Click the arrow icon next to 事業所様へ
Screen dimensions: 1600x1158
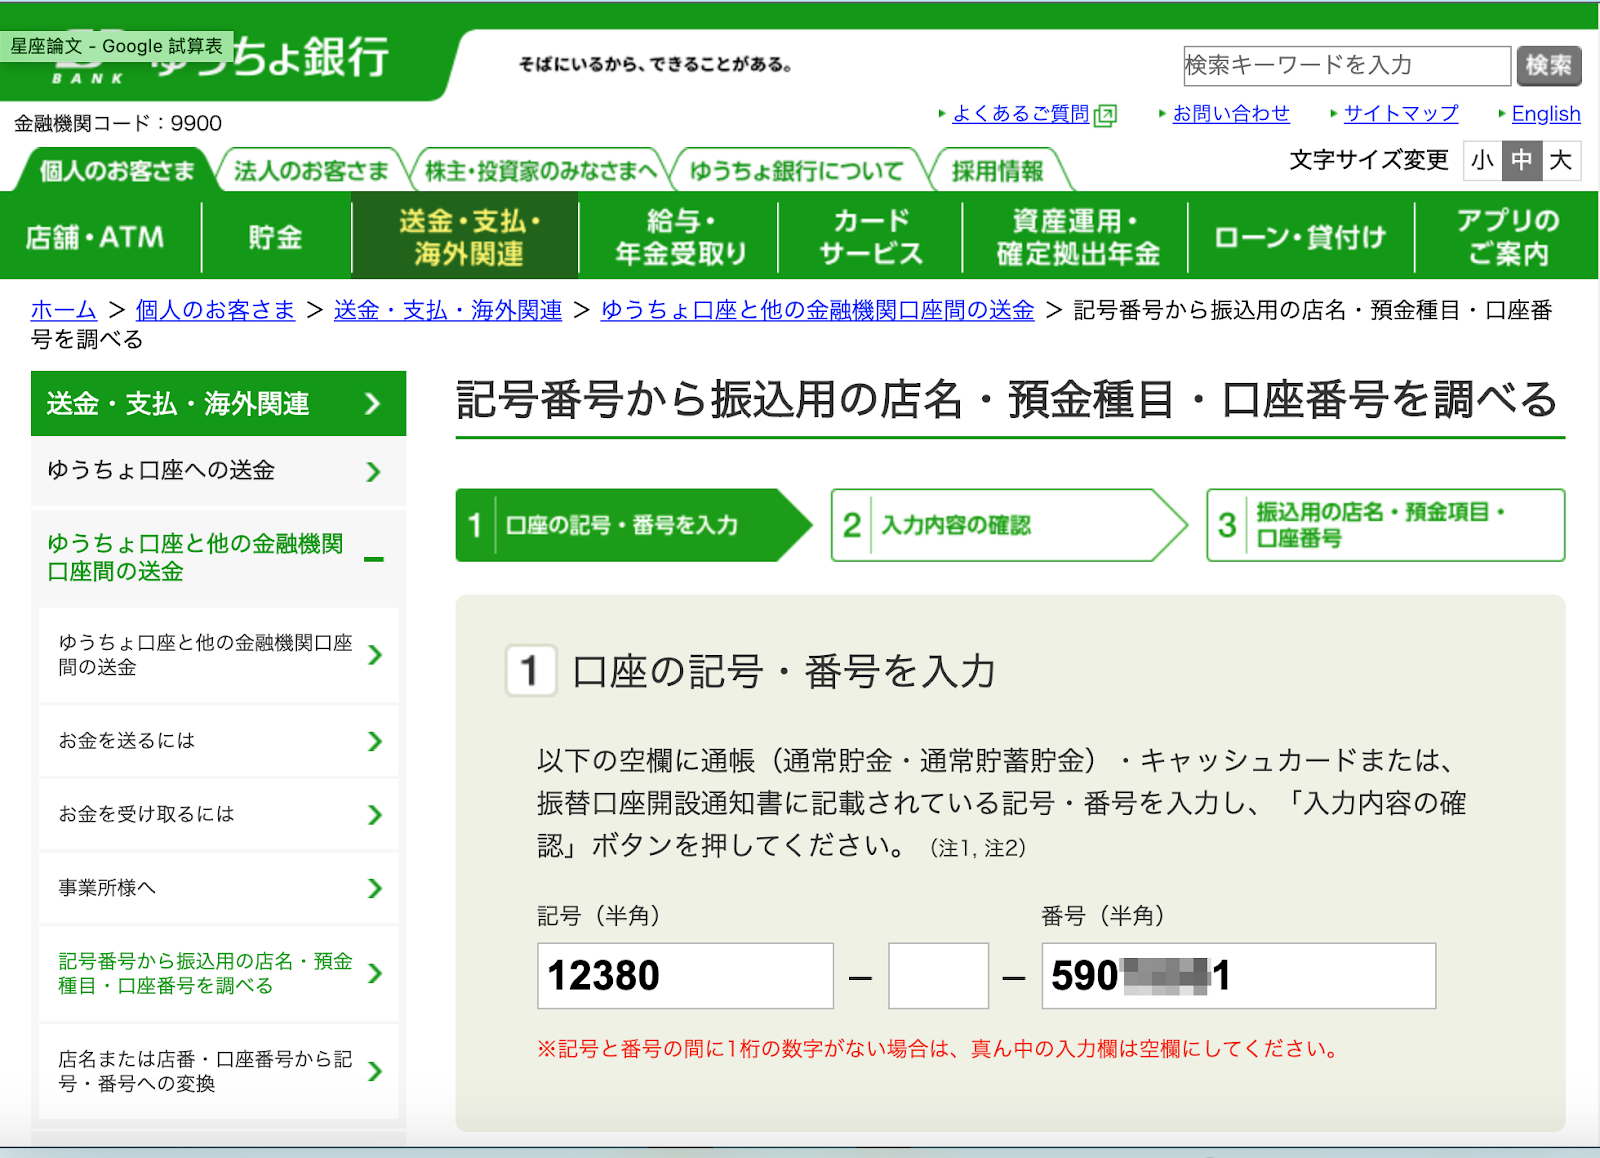pos(375,888)
